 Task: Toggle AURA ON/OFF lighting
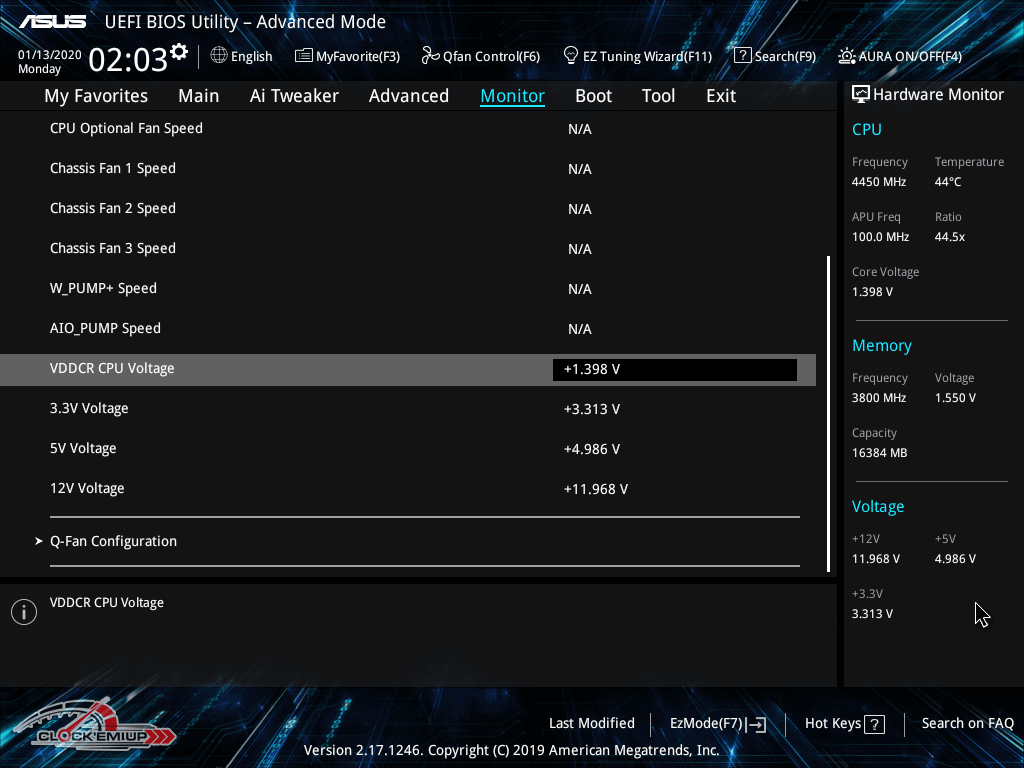click(847, 56)
